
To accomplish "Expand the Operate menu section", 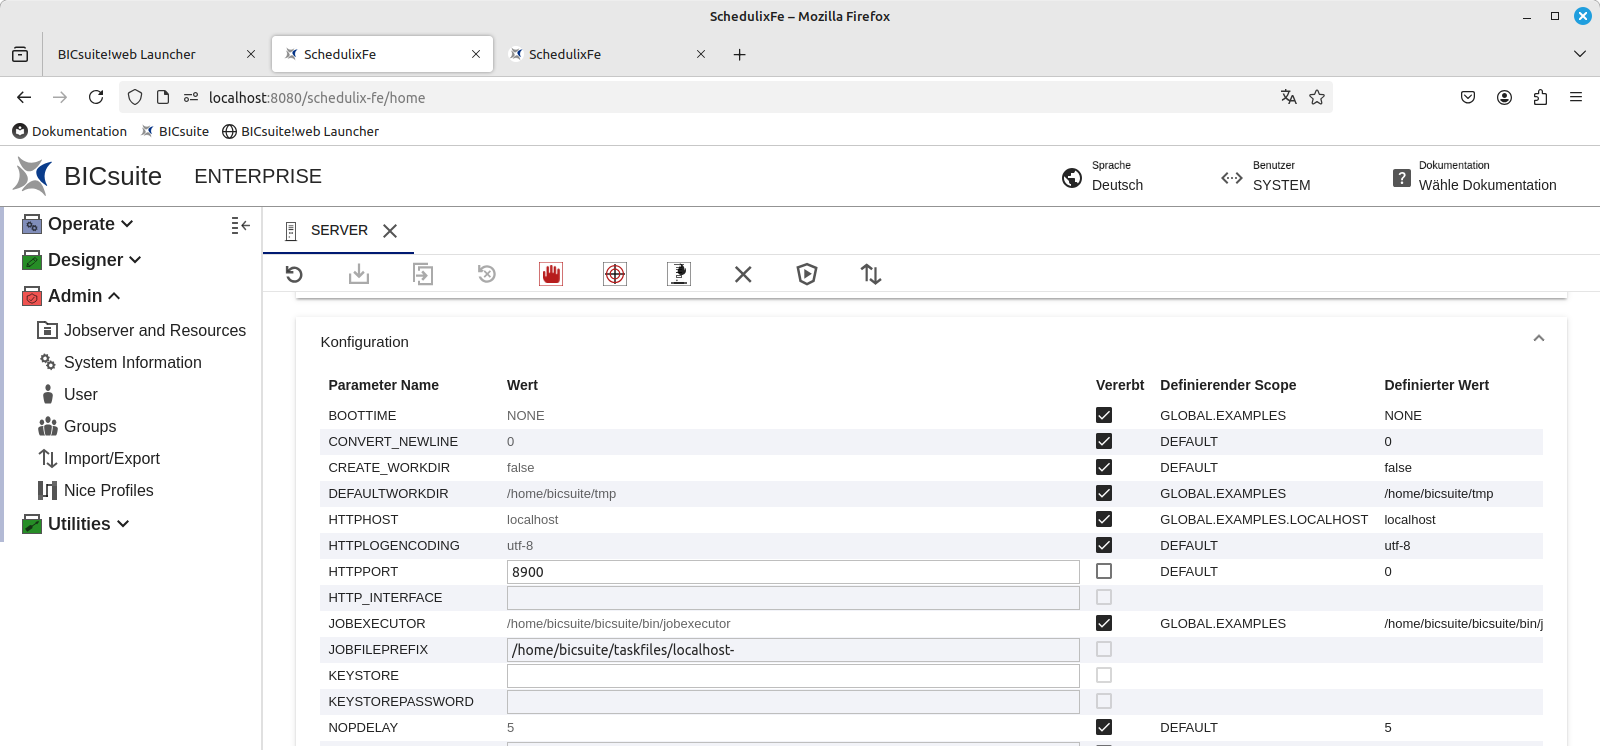I will pyautogui.click(x=90, y=224).
